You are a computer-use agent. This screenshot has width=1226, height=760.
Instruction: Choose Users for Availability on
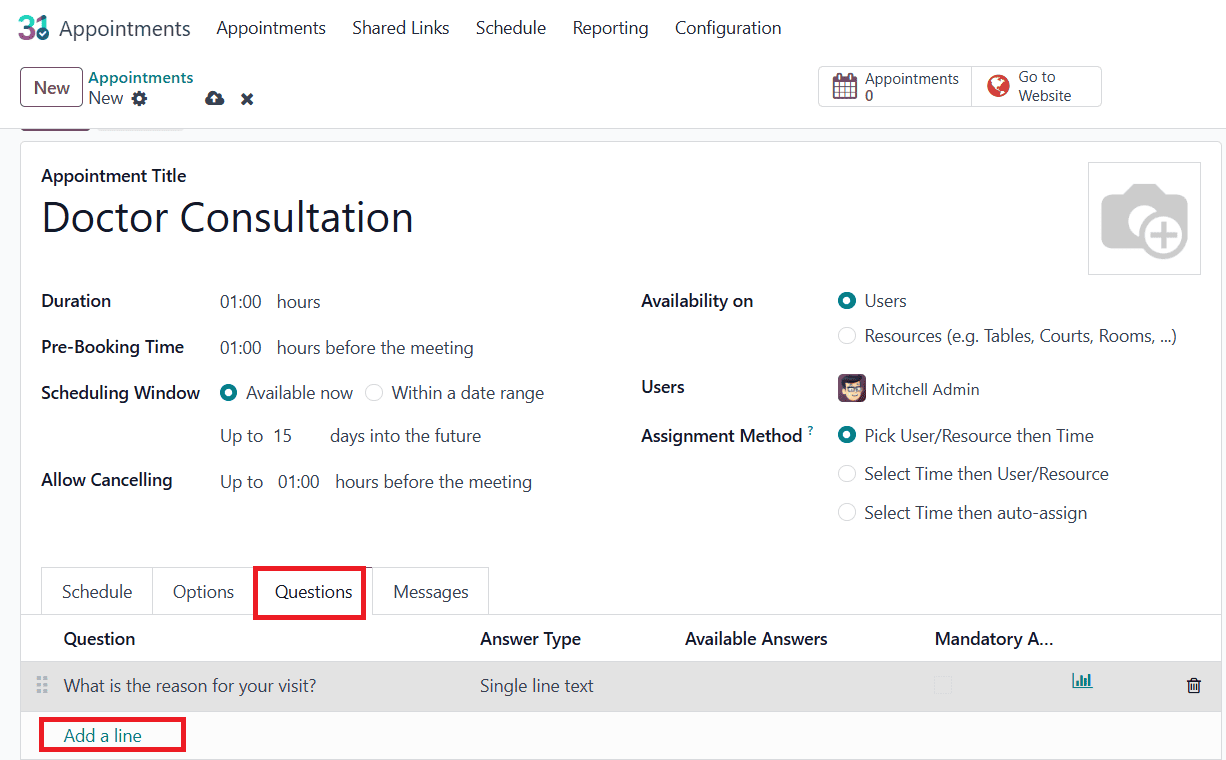tap(847, 301)
